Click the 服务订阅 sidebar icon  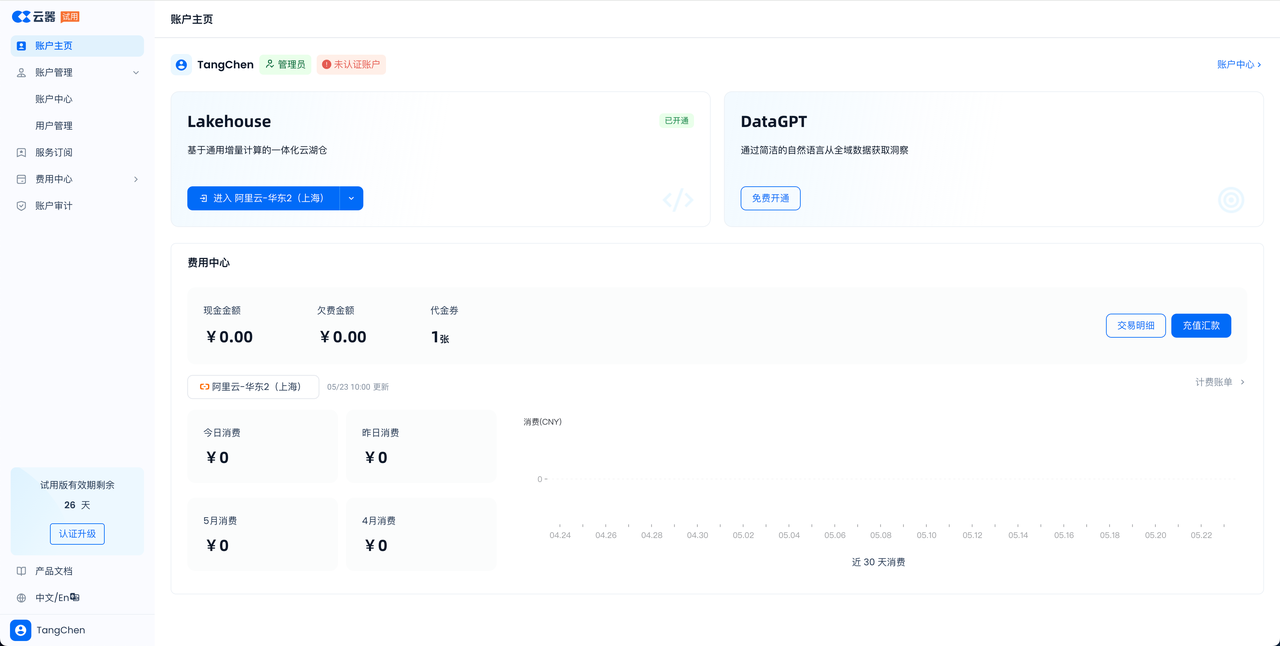tap(21, 153)
